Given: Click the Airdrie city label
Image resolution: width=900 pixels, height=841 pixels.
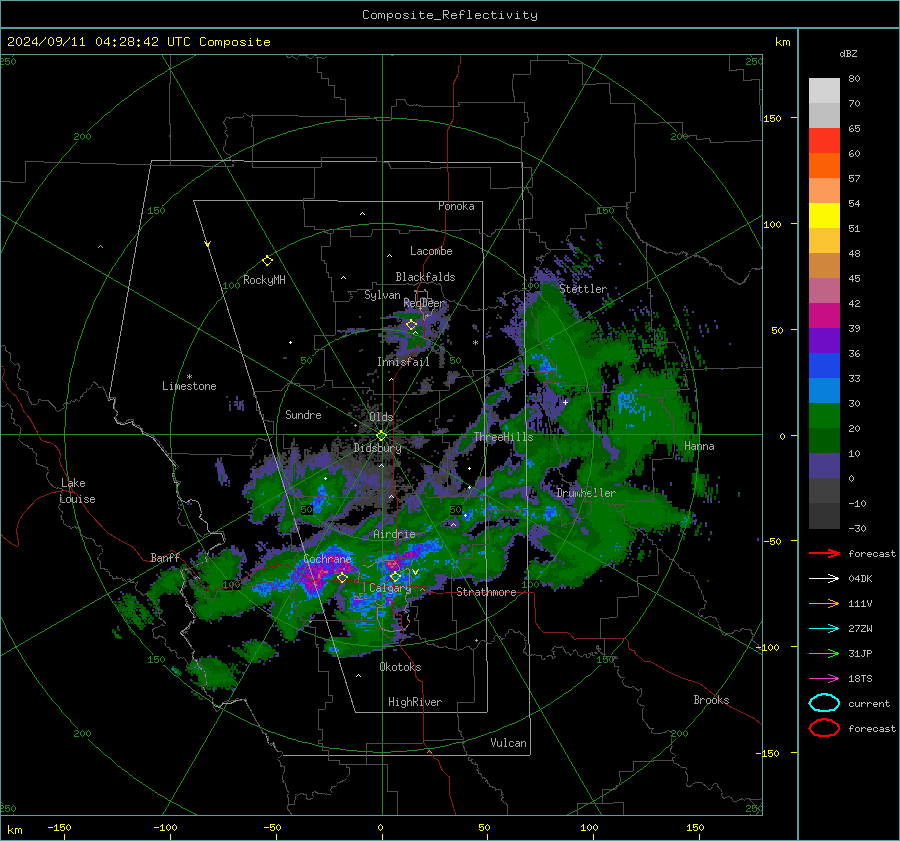Looking at the screenshot, I should tap(394, 534).
